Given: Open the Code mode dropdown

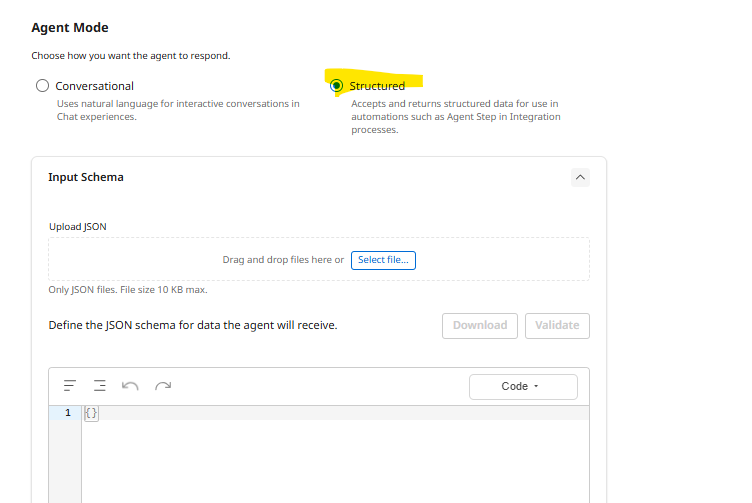Looking at the screenshot, I should (x=523, y=387).
